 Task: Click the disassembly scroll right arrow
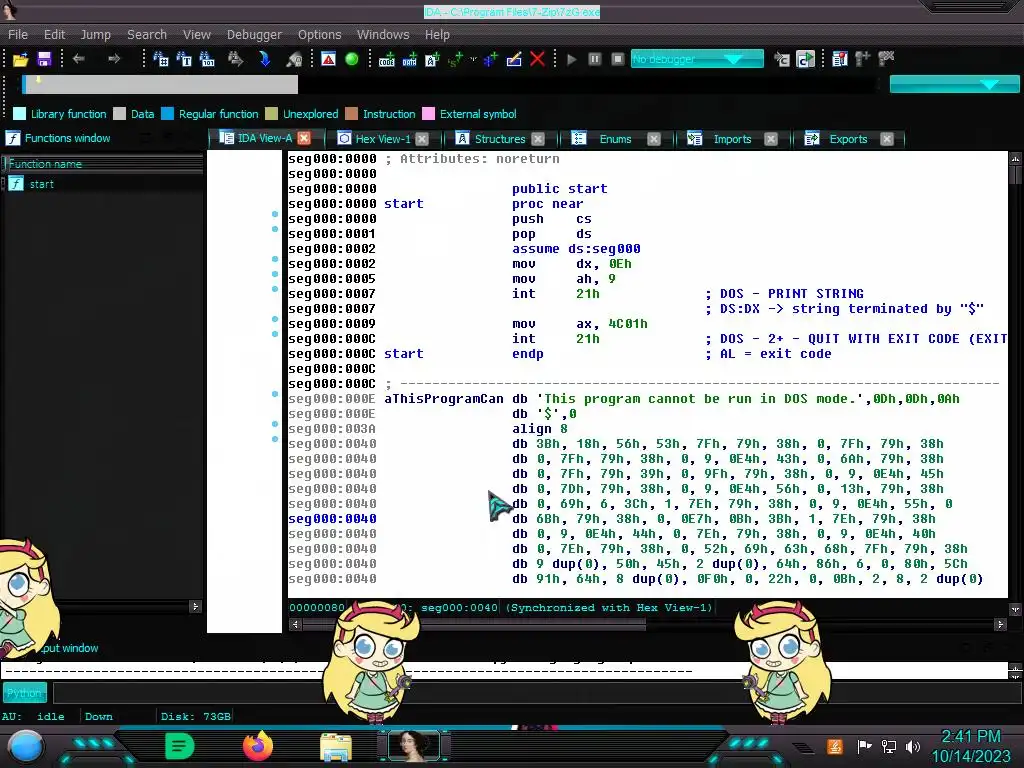1000,624
